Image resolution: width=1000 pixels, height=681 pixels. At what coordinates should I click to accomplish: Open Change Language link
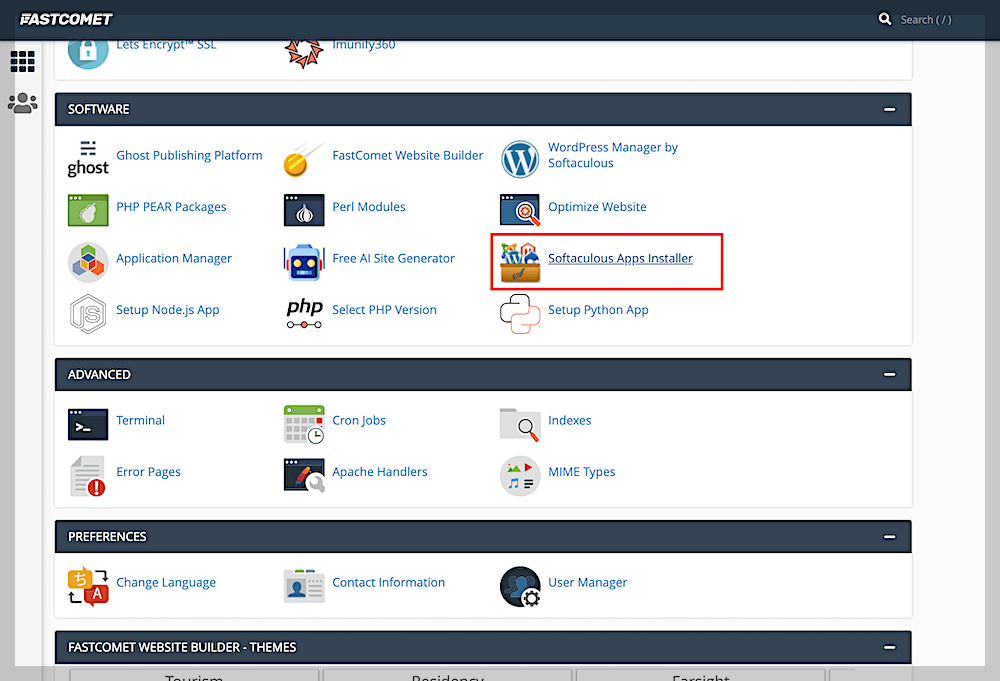pos(166,583)
